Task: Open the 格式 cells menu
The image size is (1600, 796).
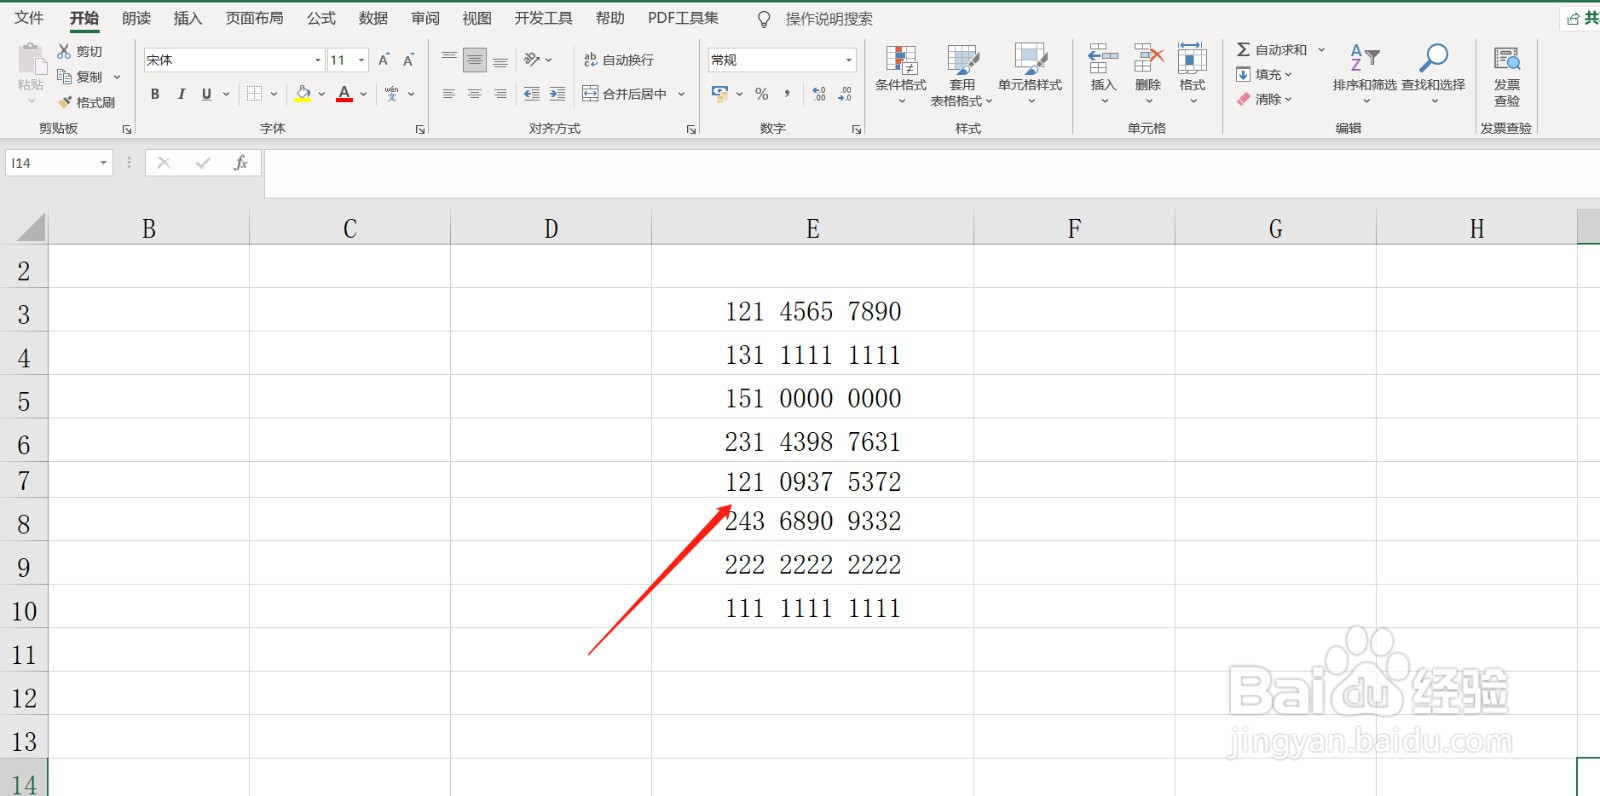Action: point(1192,75)
